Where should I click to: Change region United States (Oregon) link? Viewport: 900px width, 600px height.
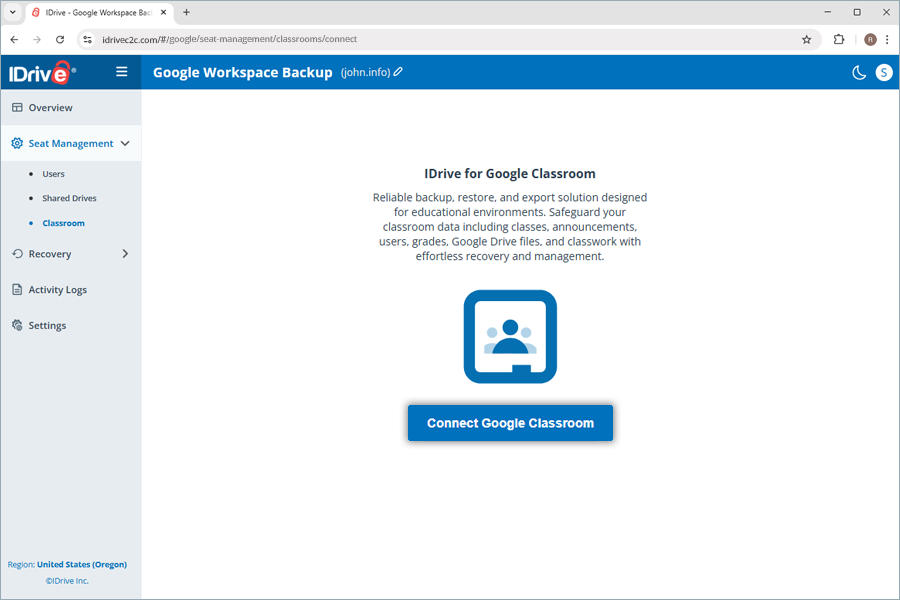[x=82, y=564]
